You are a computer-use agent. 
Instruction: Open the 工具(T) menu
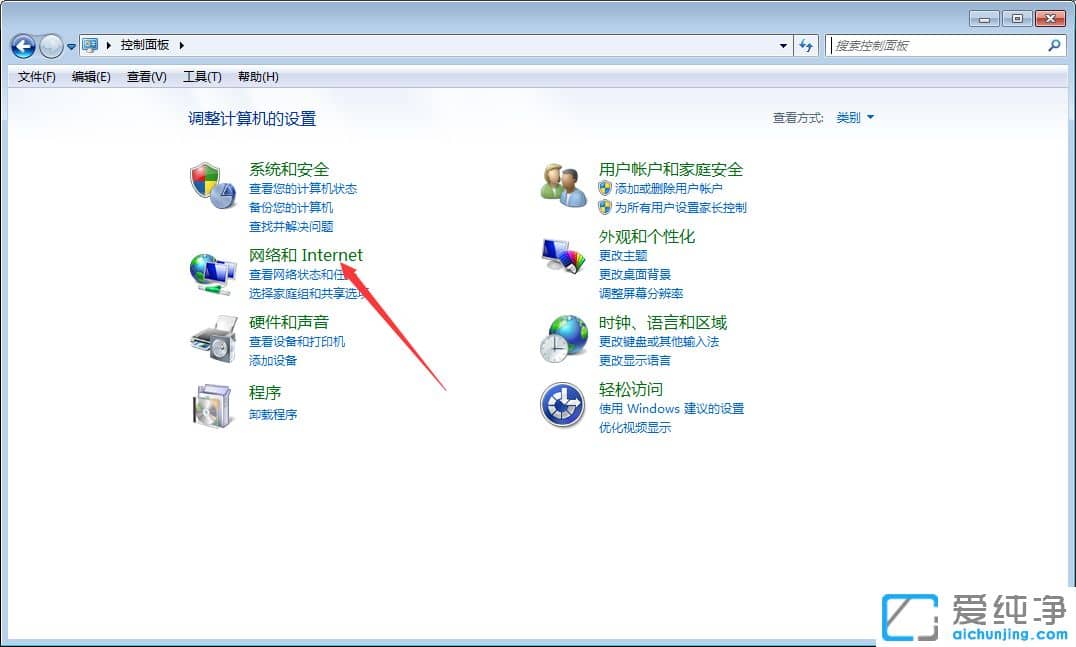tap(201, 76)
